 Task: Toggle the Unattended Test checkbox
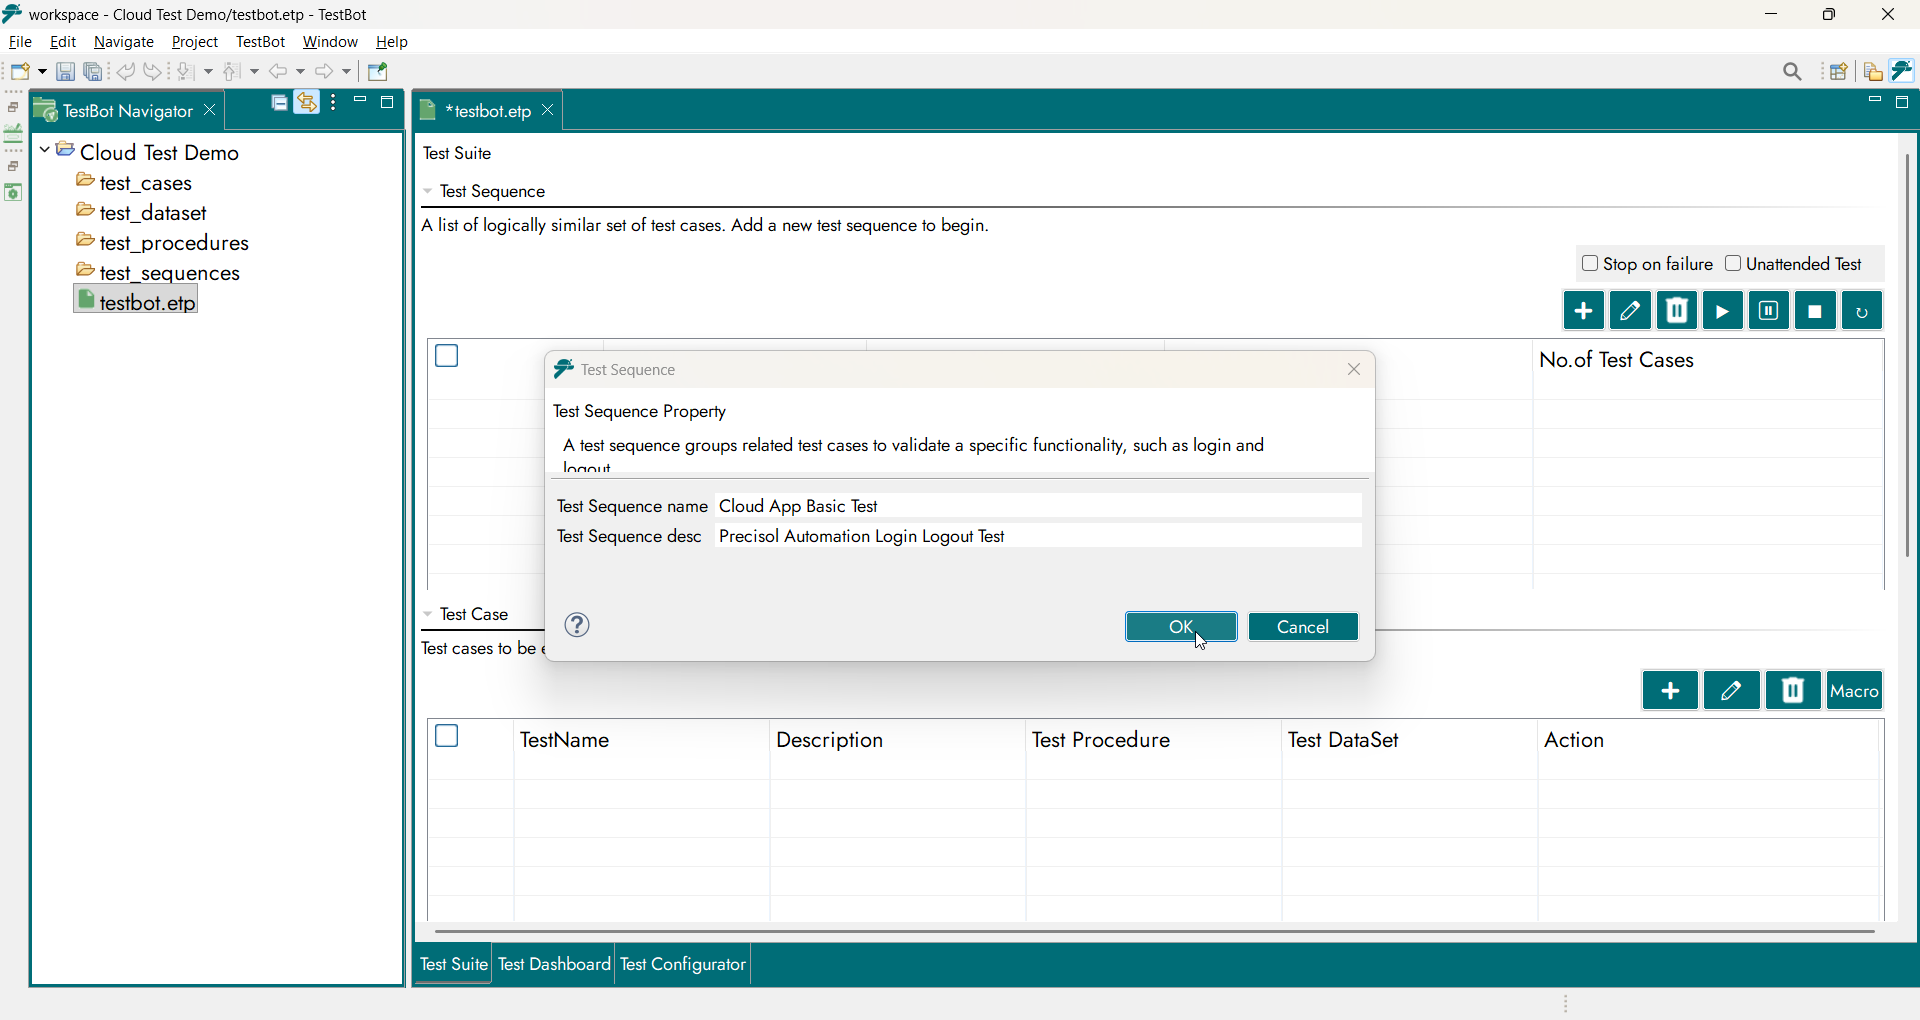(1733, 264)
